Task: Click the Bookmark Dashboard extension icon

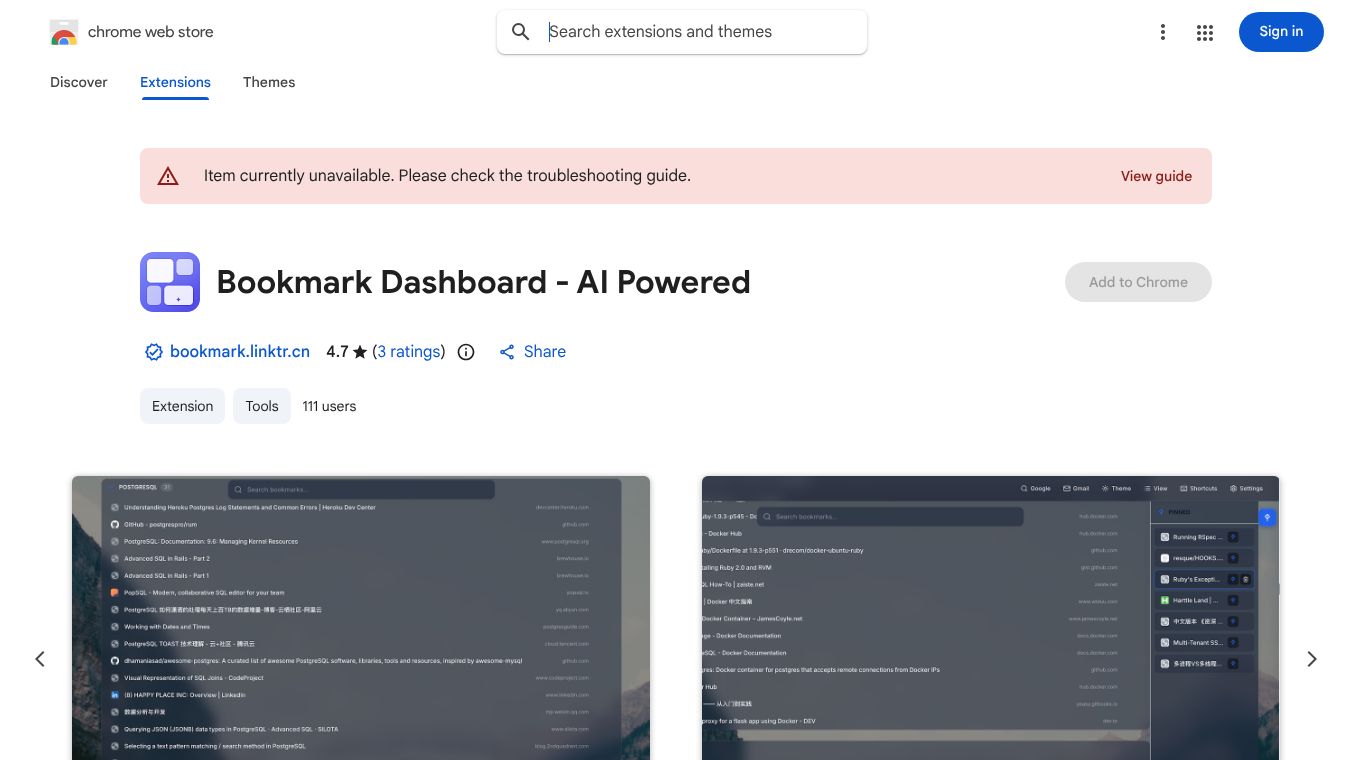Action: [x=170, y=282]
